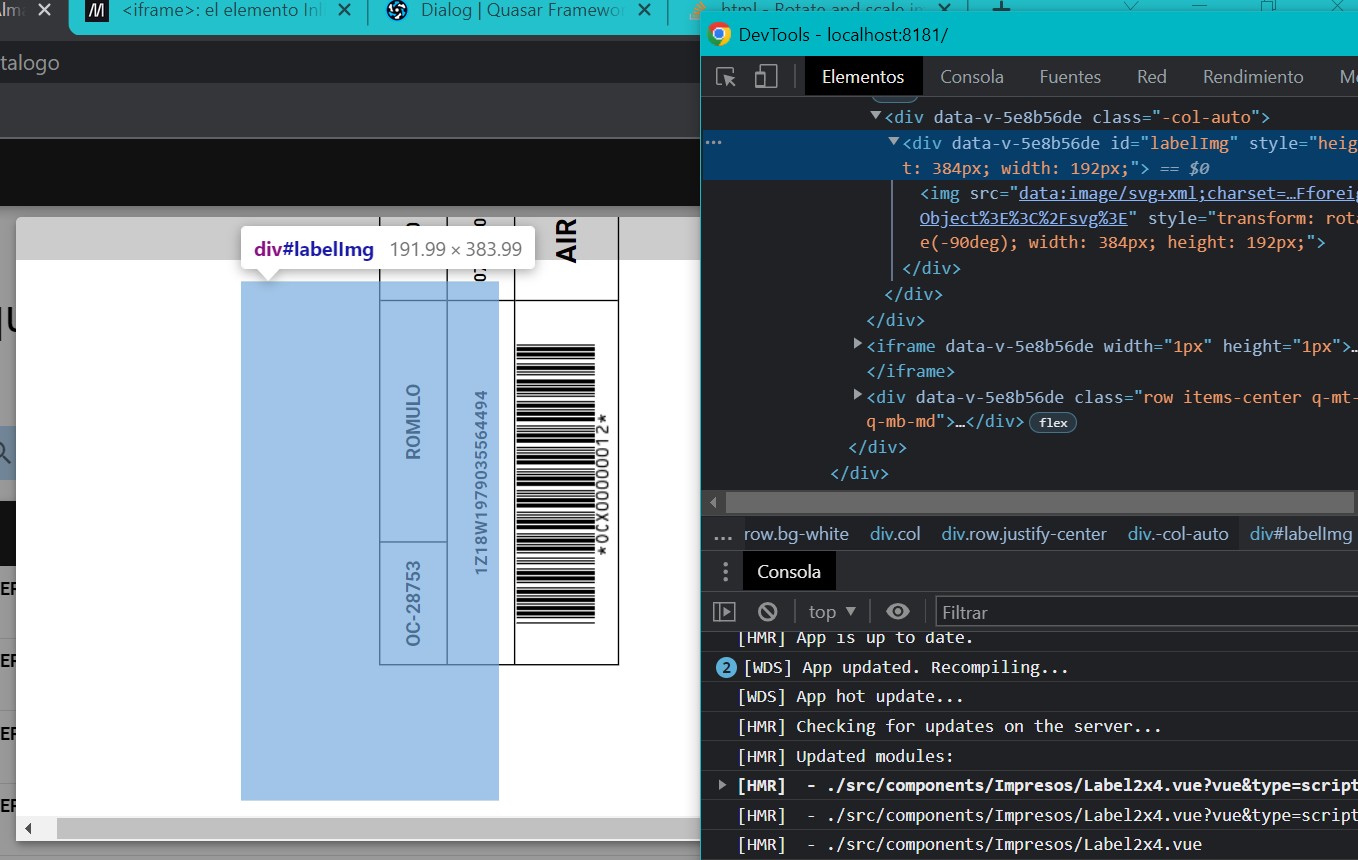The image size is (1358, 860).
Task: Expand the HMR Label2x4.vue script message
Action: (723, 785)
